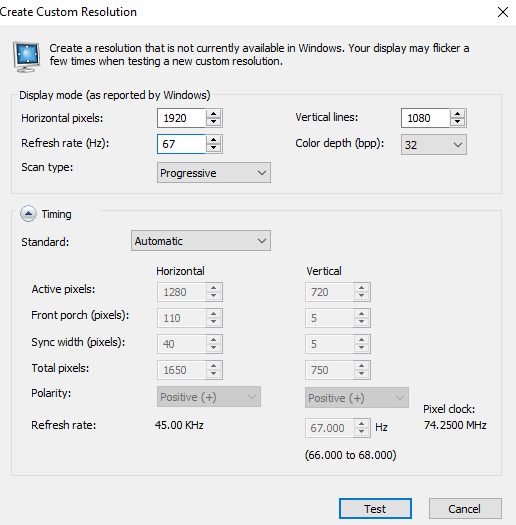The height and width of the screenshot is (525, 516).
Task: Decrease horizontal Active pixels down arrow
Action: point(214,296)
